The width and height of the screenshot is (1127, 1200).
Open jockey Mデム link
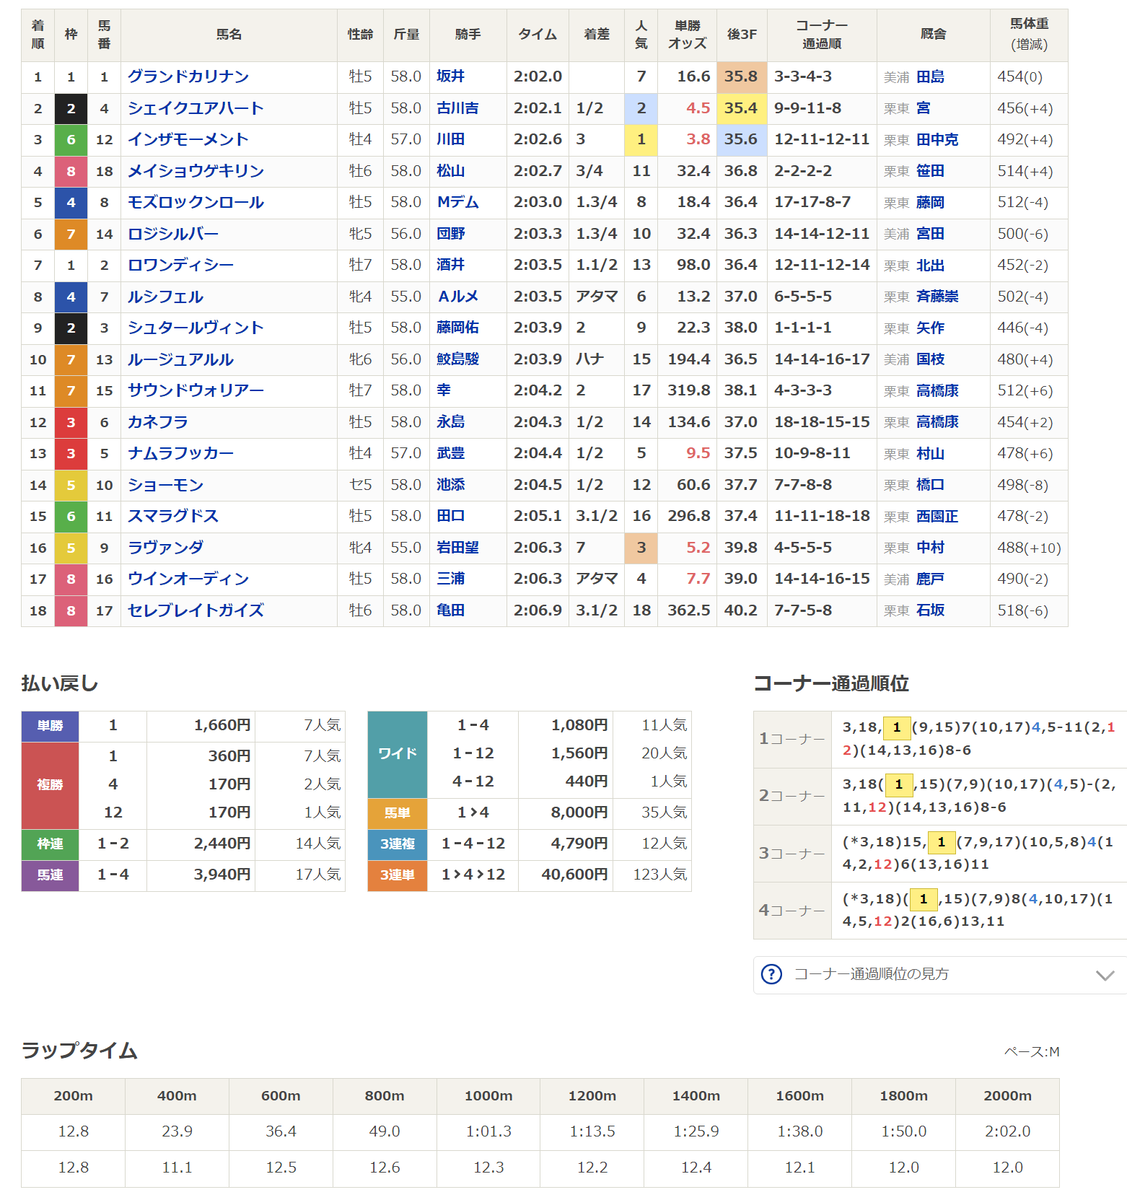pyautogui.click(x=458, y=202)
